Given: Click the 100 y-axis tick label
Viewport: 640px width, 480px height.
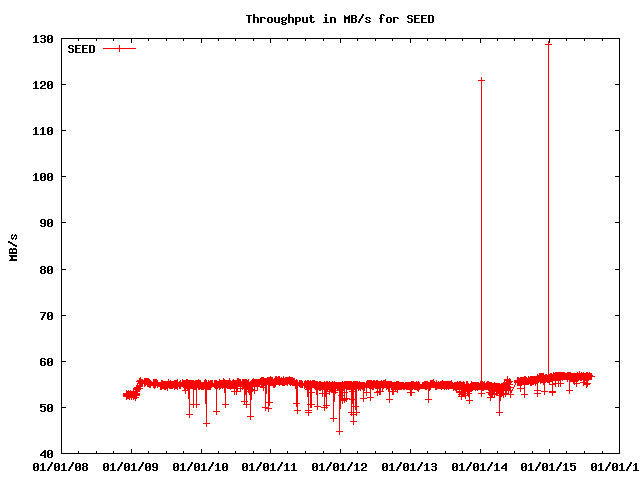Looking at the screenshot, I should [x=43, y=177].
